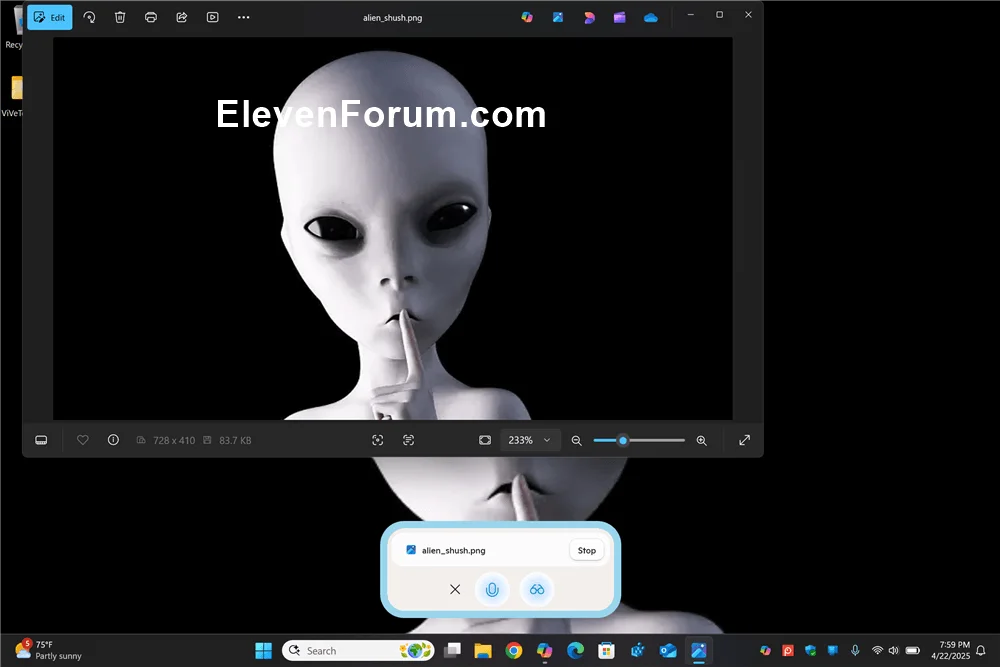Open Wi-Fi quick settings in tray
Image resolution: width=1000 pixels, height=667 pixels.
click(x=878, y=650)
